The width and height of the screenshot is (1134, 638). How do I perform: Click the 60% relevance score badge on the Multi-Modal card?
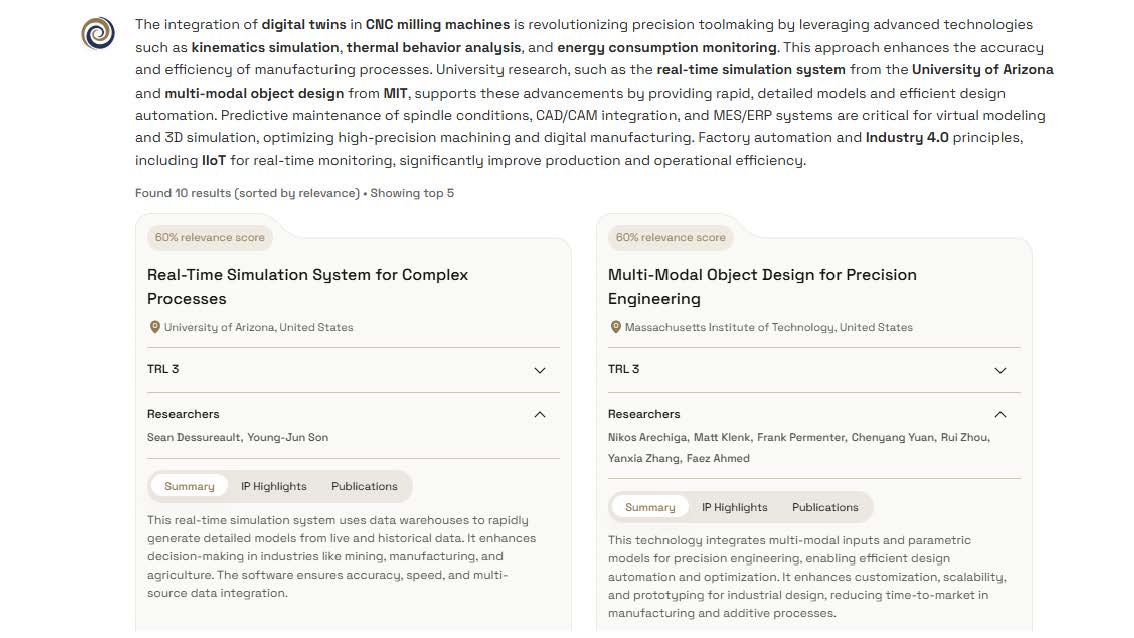670,237
